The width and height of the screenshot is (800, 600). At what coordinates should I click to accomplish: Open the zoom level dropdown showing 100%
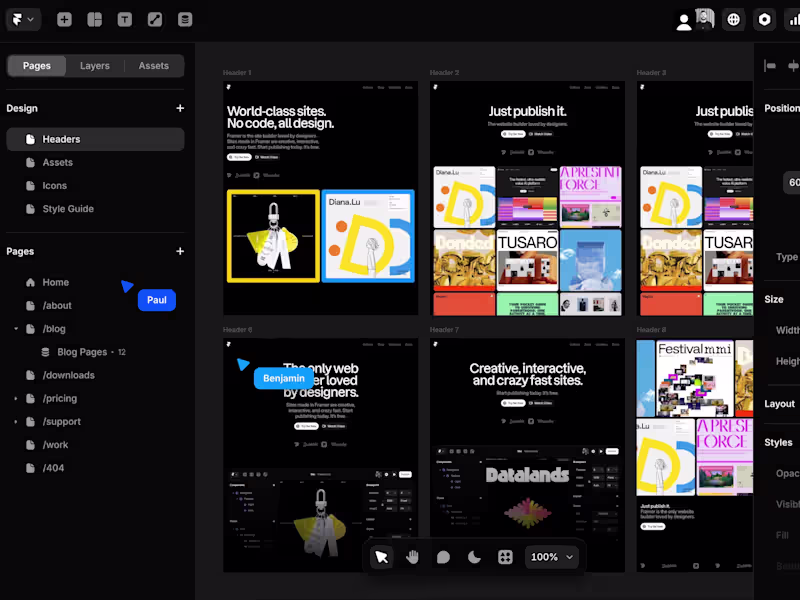552,557
